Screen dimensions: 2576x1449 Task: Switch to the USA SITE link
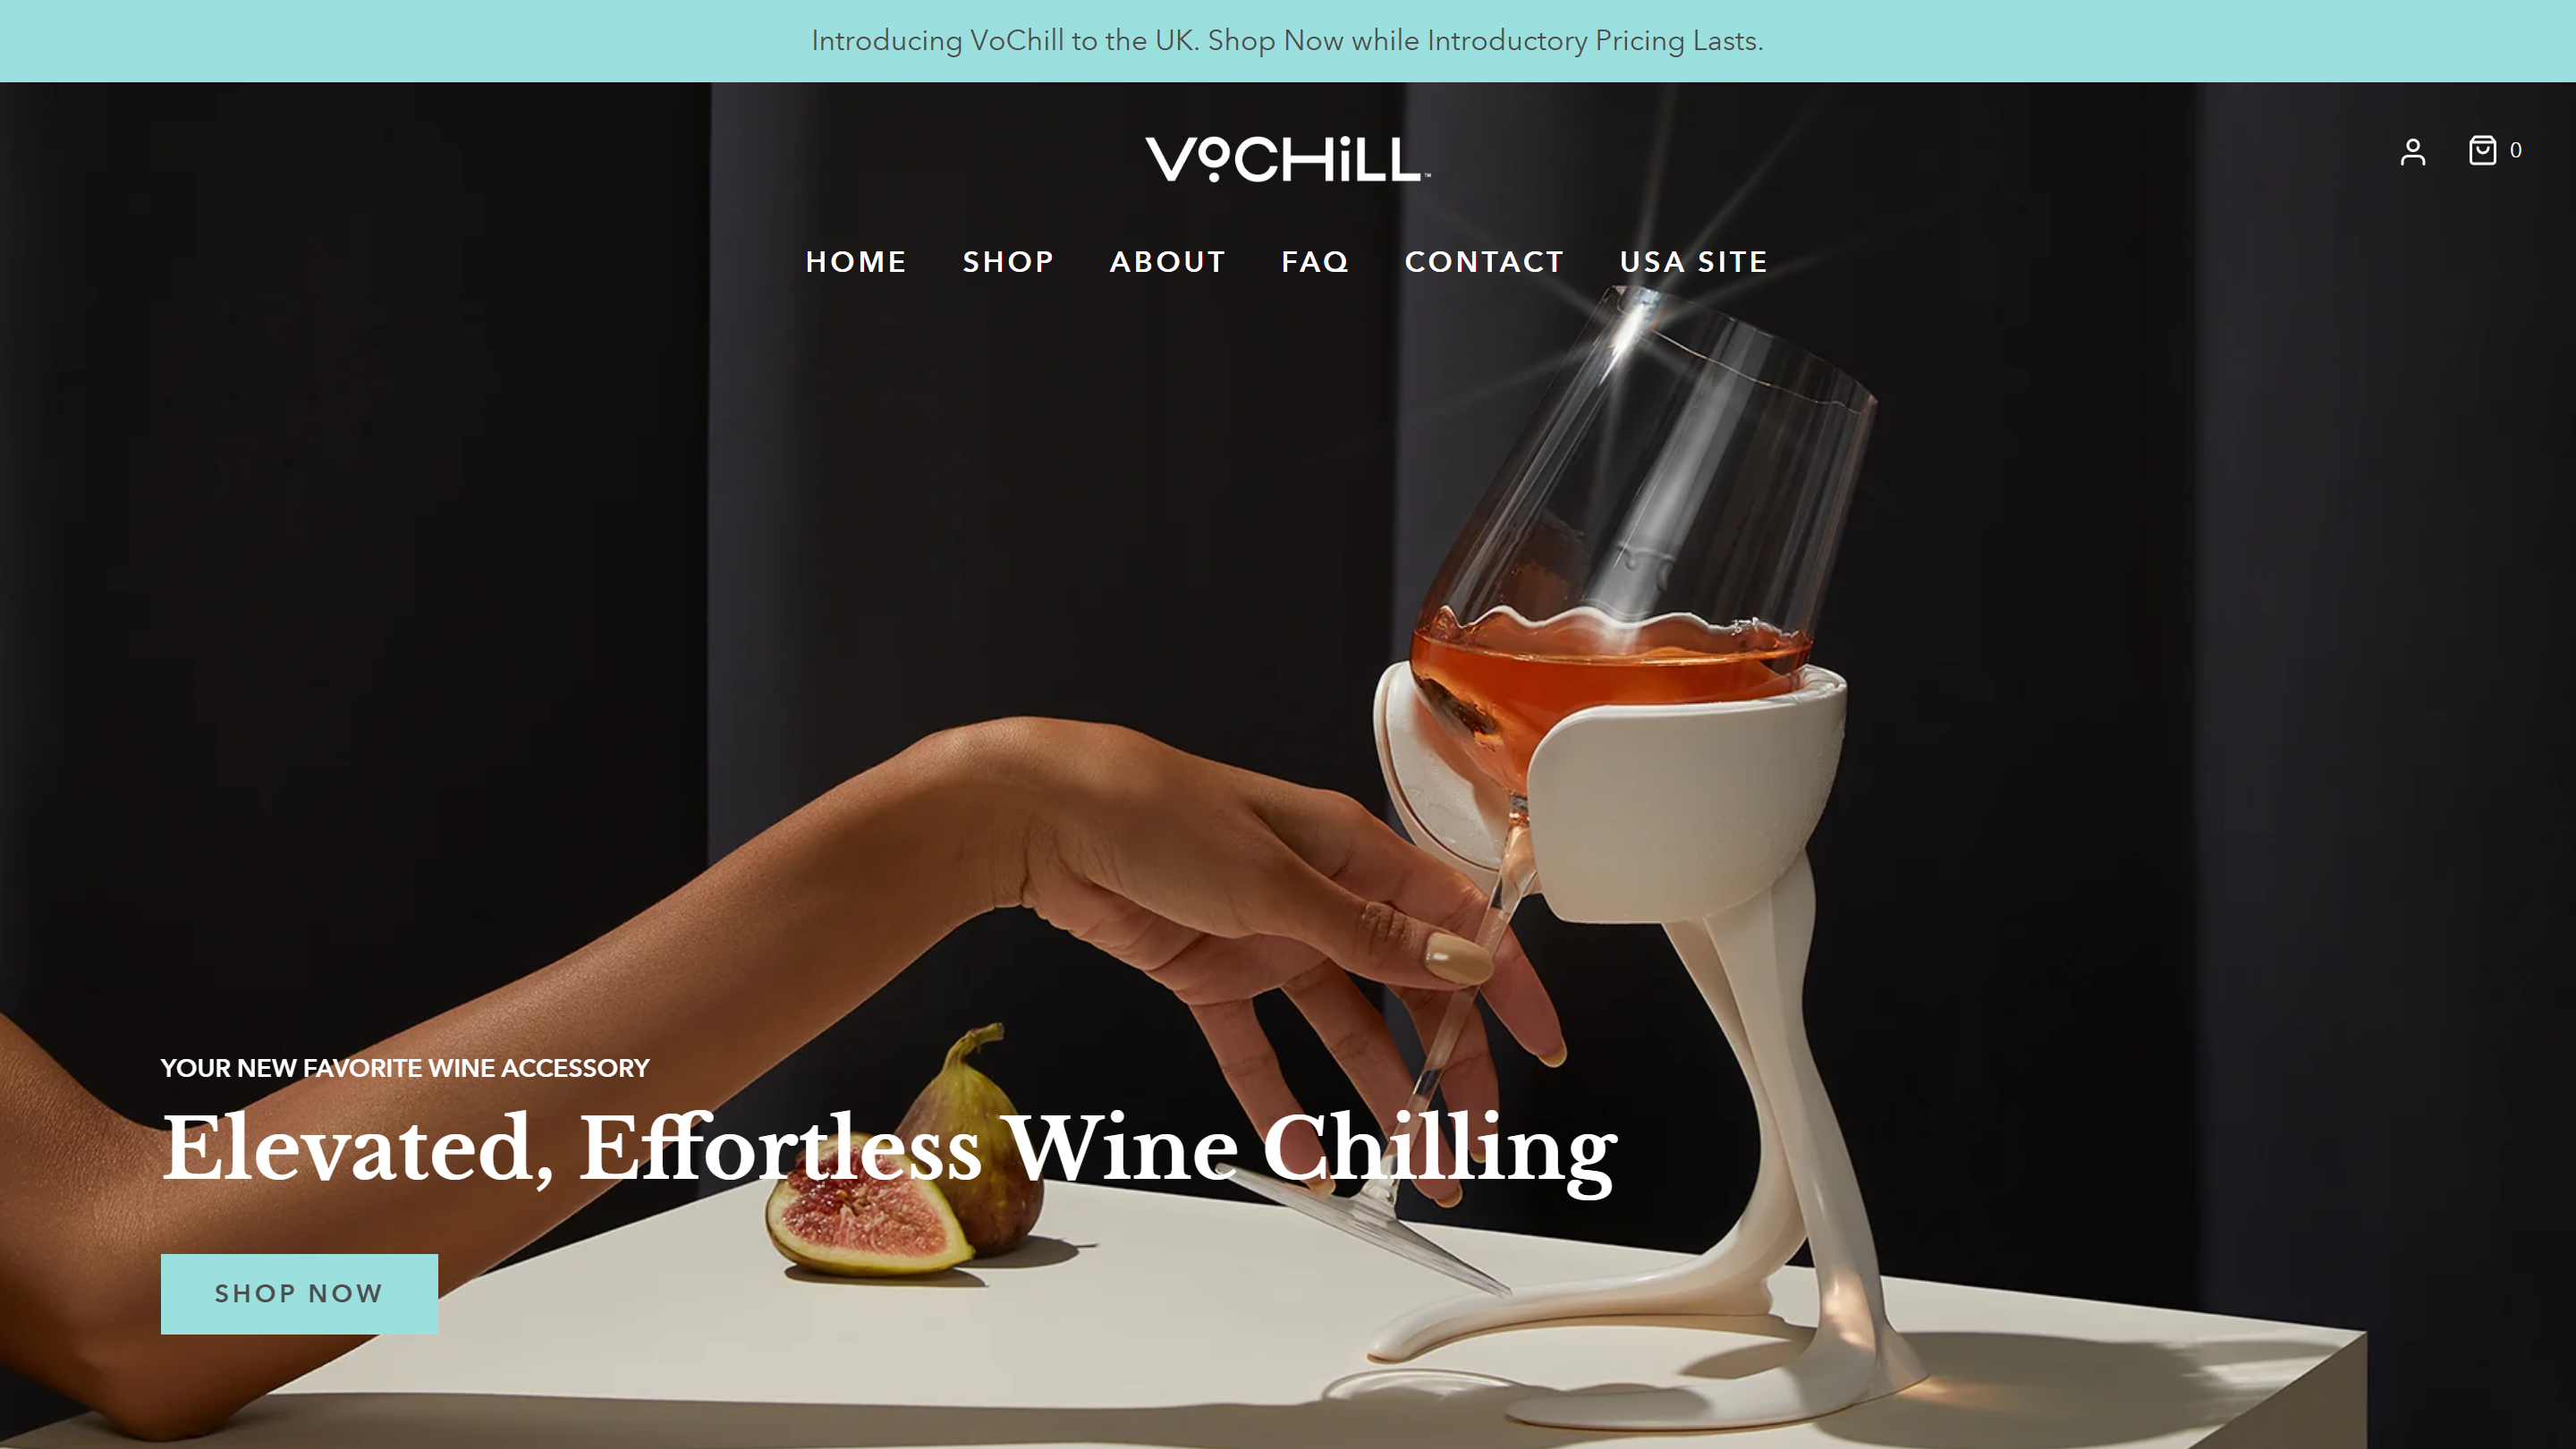click(1693, 262)
